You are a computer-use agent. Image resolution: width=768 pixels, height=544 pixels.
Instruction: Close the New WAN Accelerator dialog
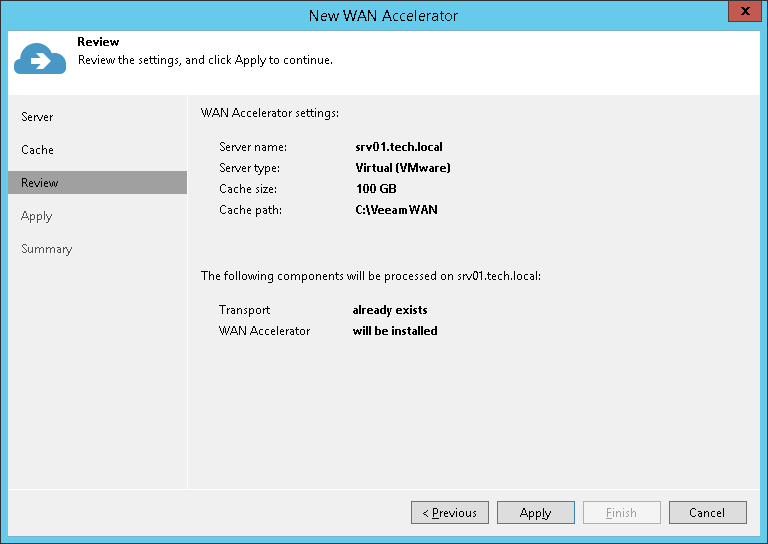point(741,14)
